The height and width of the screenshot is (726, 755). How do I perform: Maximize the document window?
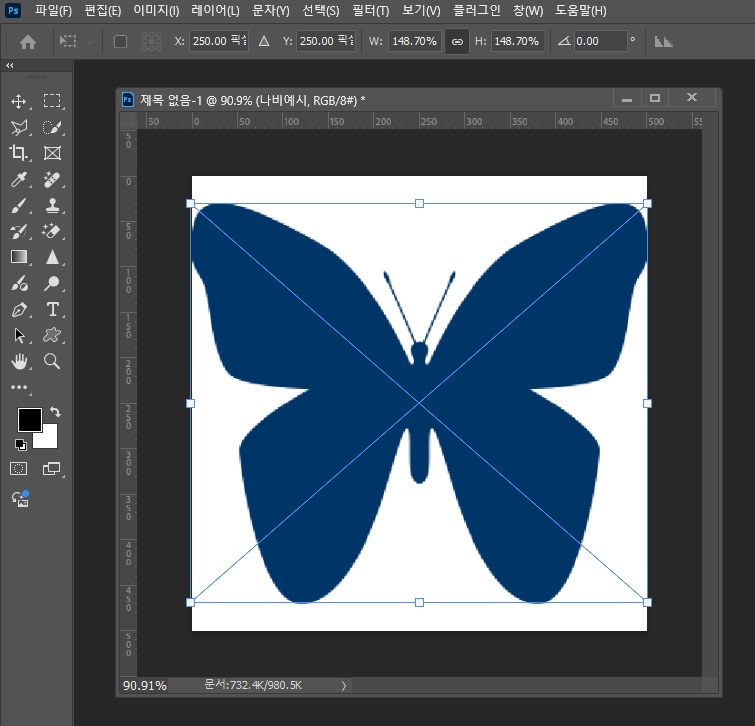(655, 98)
